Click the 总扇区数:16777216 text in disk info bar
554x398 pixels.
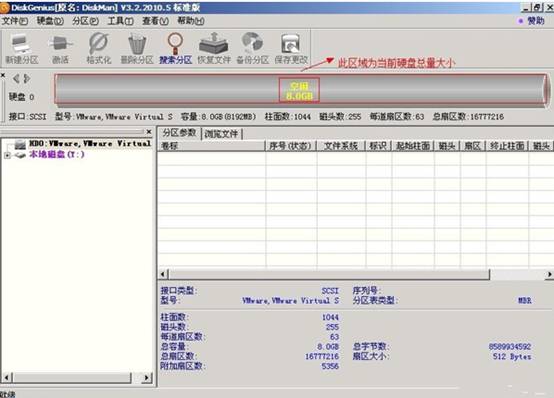coord(468,117)
